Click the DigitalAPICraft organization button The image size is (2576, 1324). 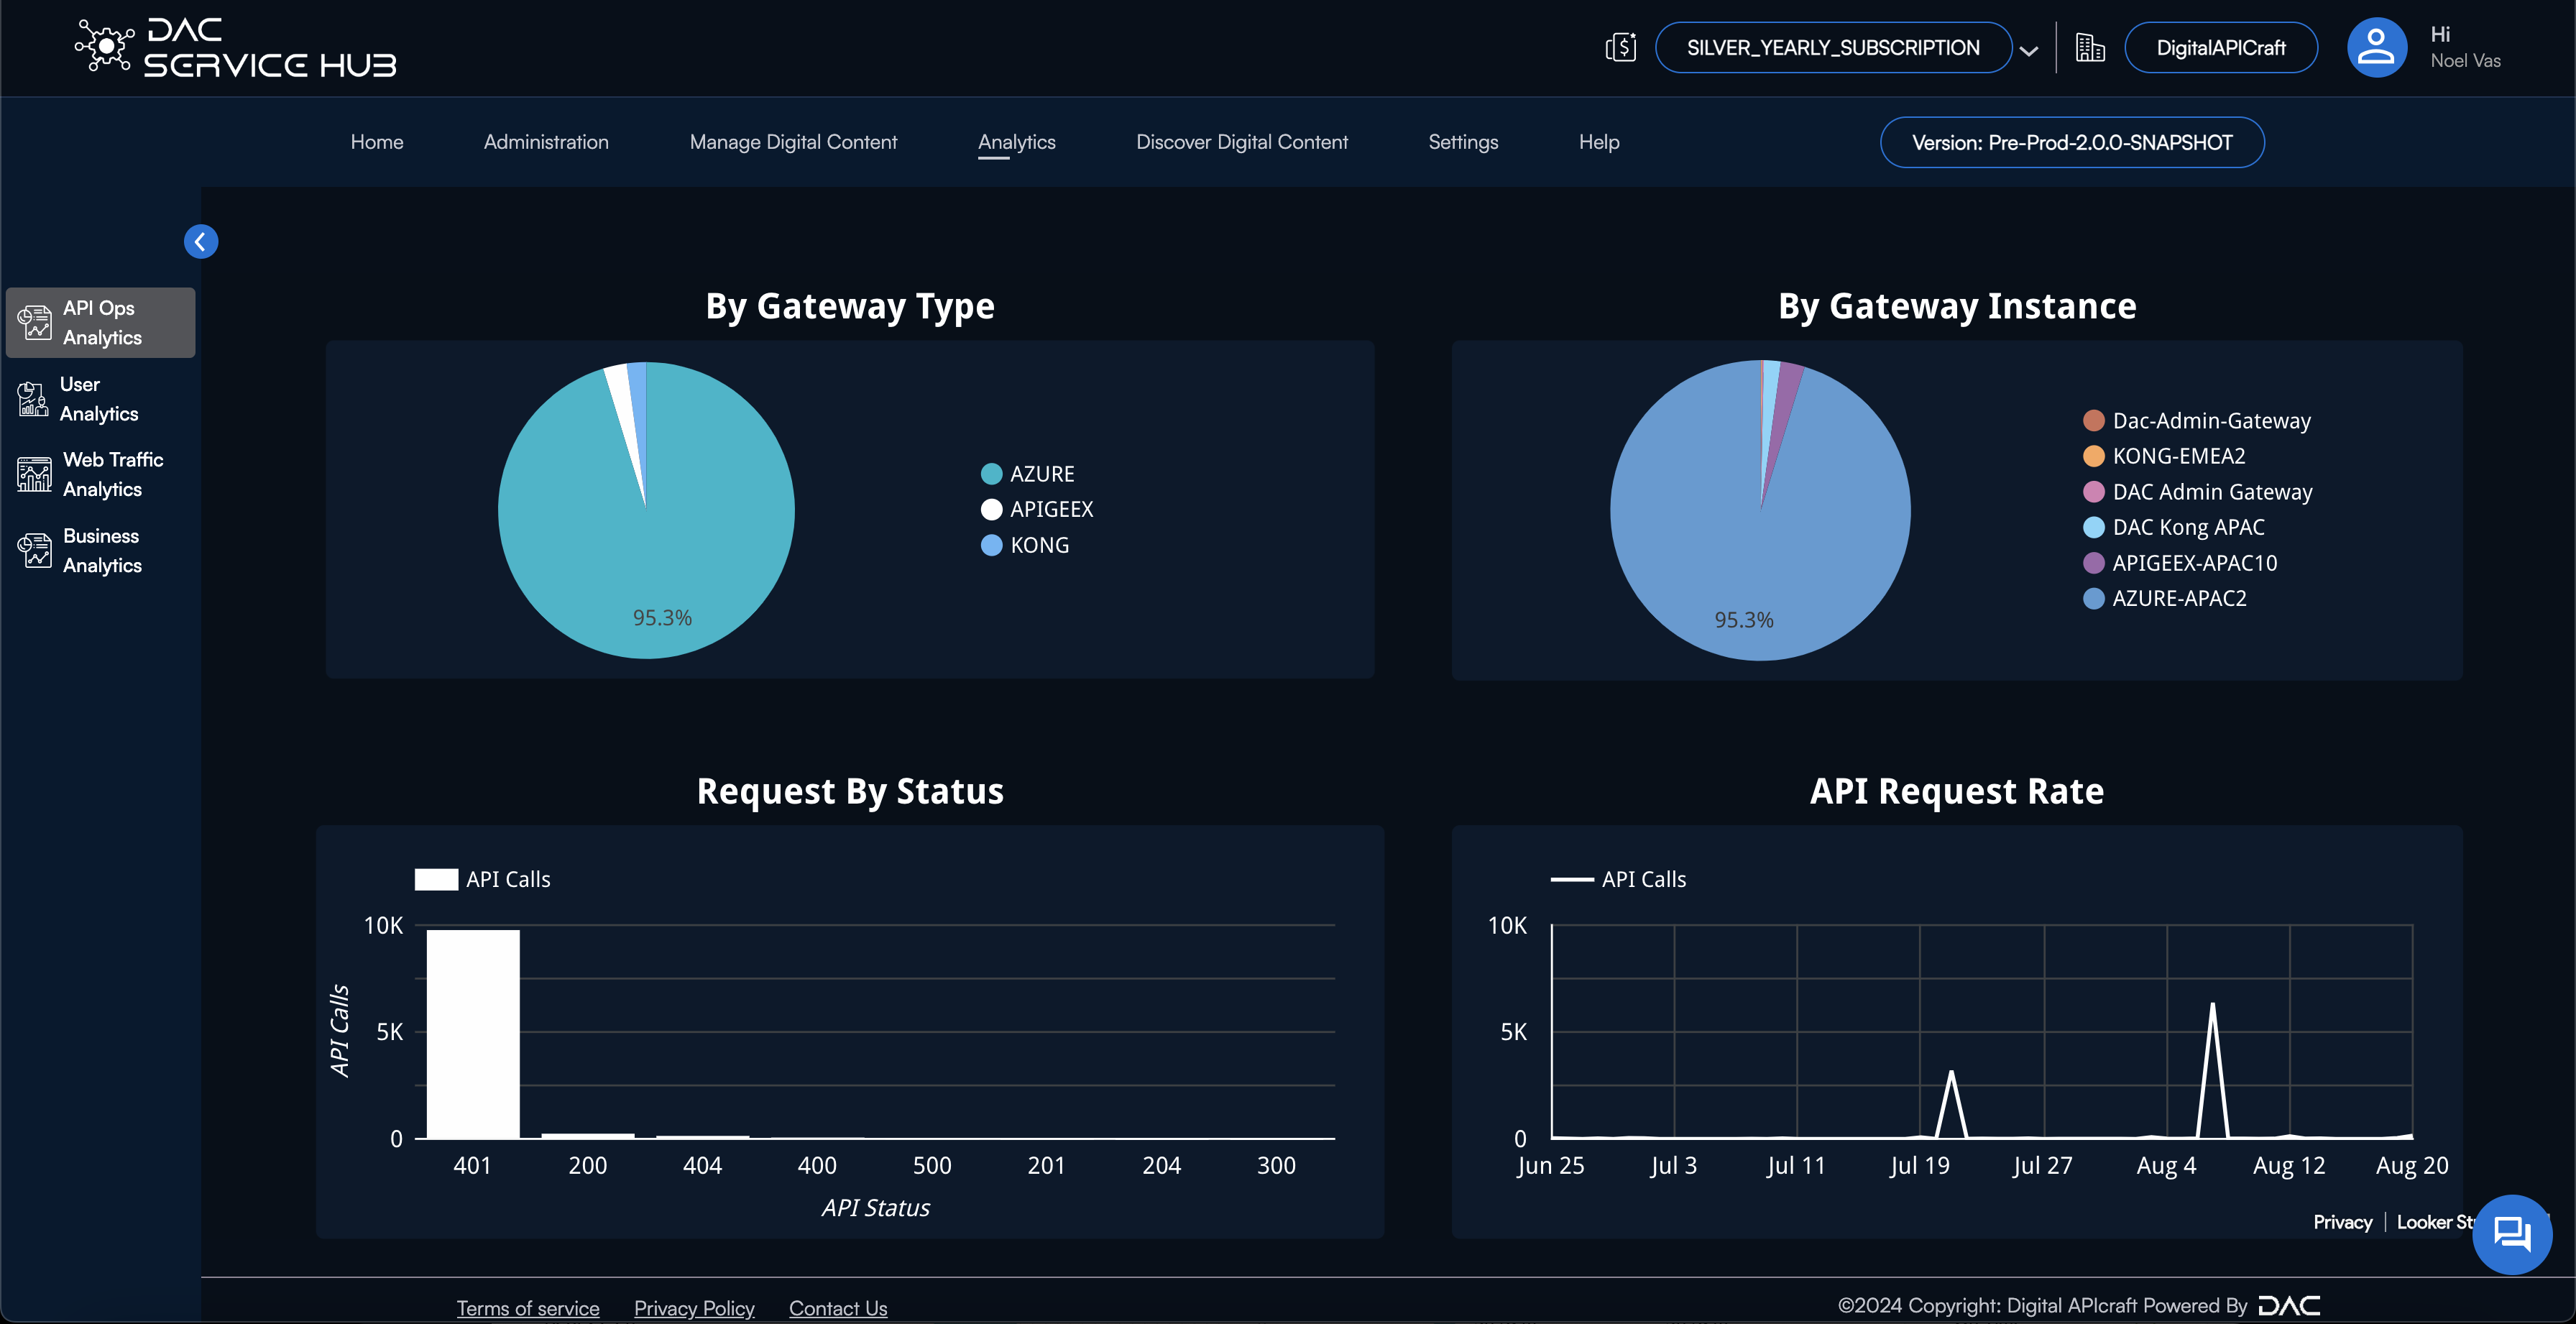[x=2221, y=47]
